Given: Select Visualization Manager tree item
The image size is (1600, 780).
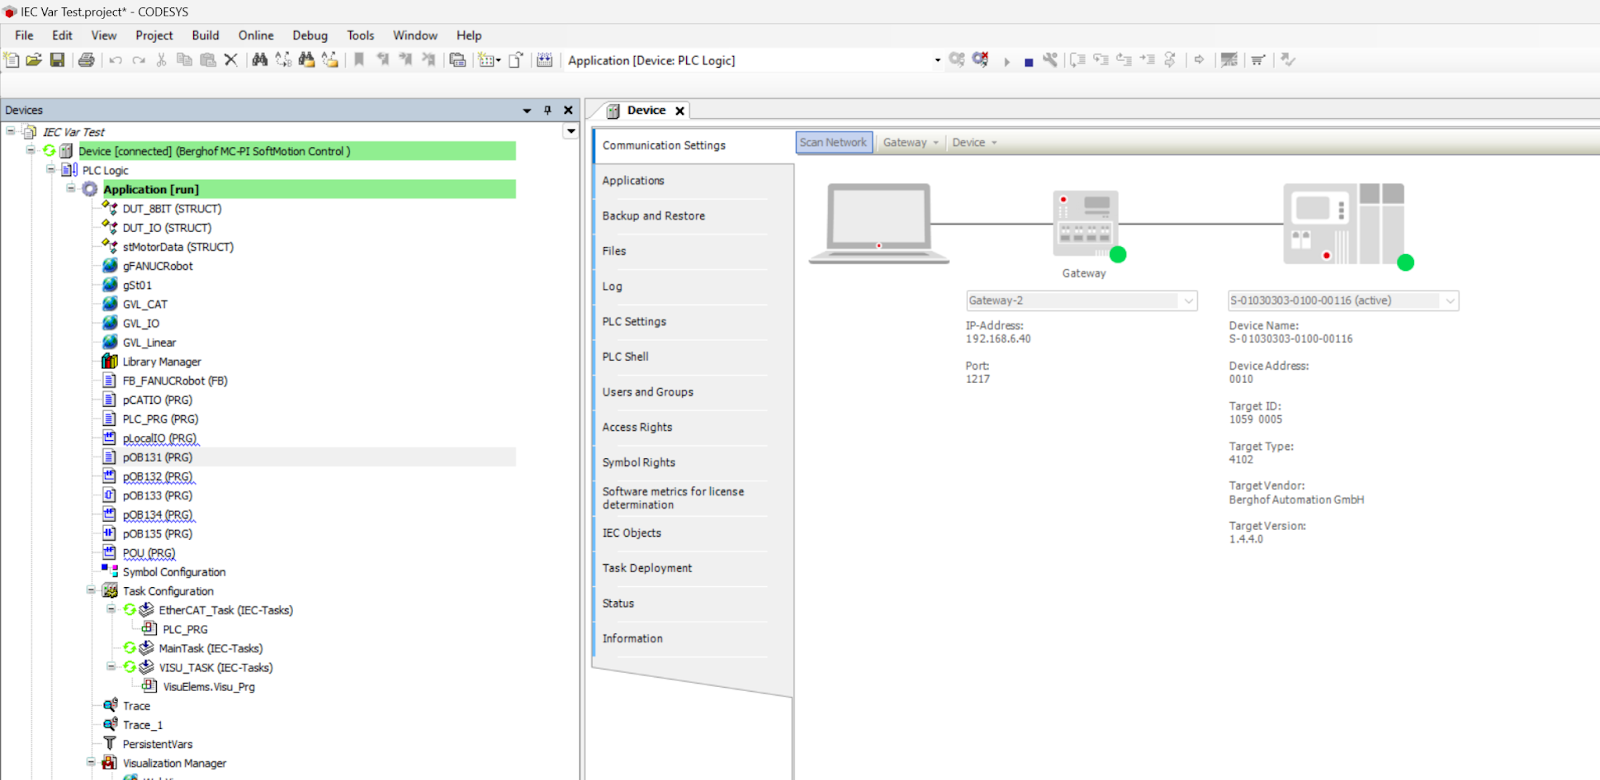Looking at the screenshot, I should 174,763.
